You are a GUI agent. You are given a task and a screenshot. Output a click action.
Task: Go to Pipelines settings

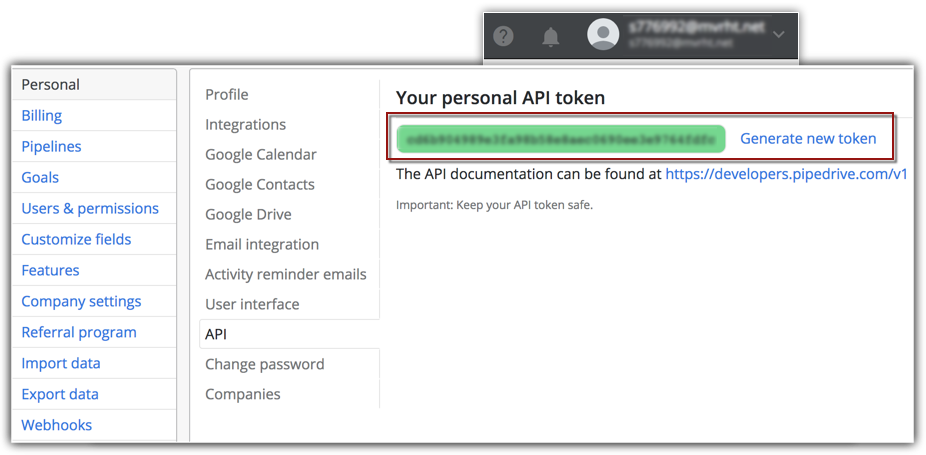[x=51, y=147]
